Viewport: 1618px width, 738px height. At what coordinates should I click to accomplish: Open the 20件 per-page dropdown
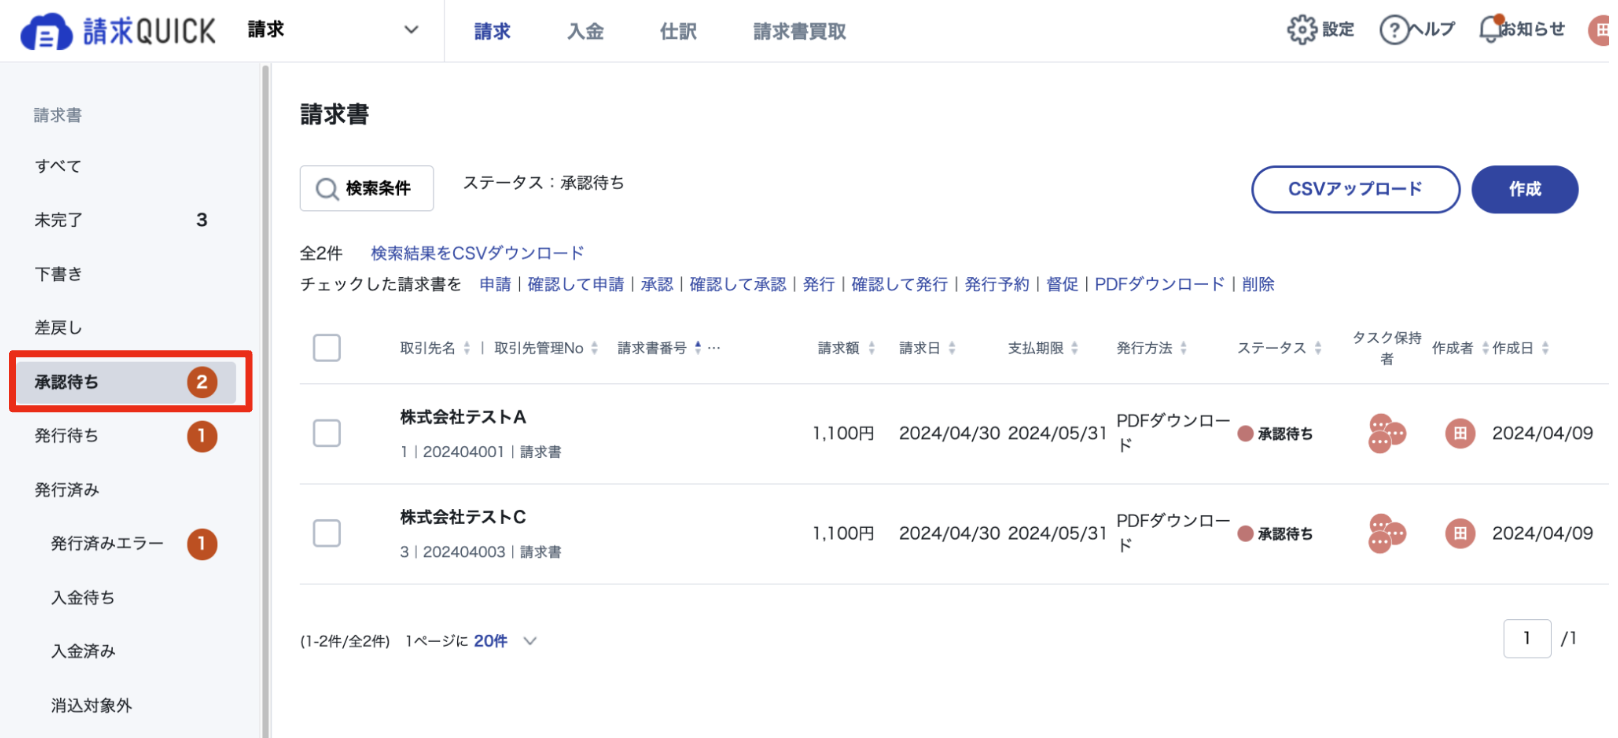pyautogui.click(x=505, y=641)
